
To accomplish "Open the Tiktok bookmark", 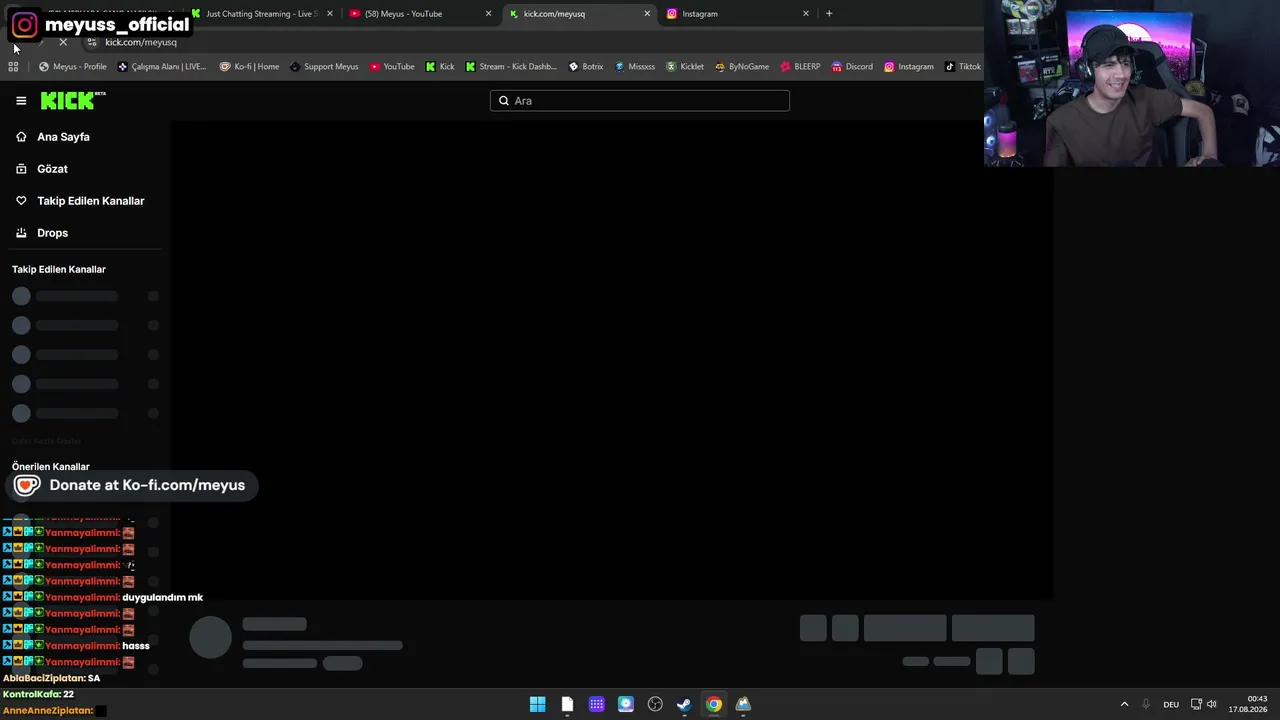I will point(963,67).
